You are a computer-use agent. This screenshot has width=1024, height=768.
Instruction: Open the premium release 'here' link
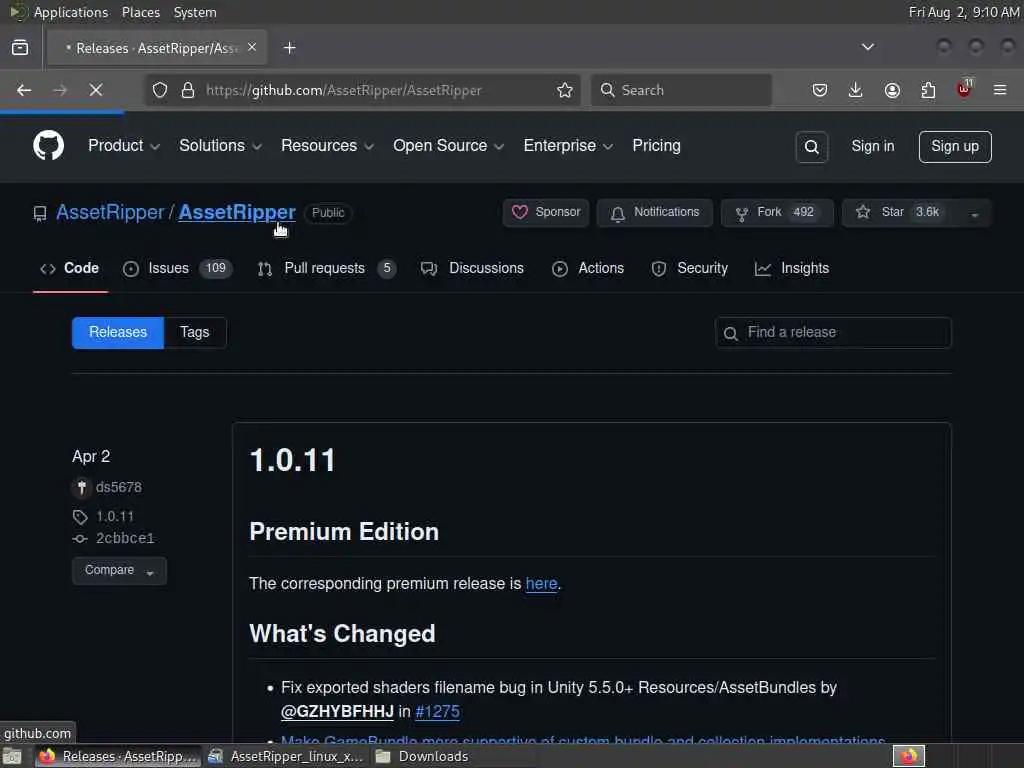[541, 583]
